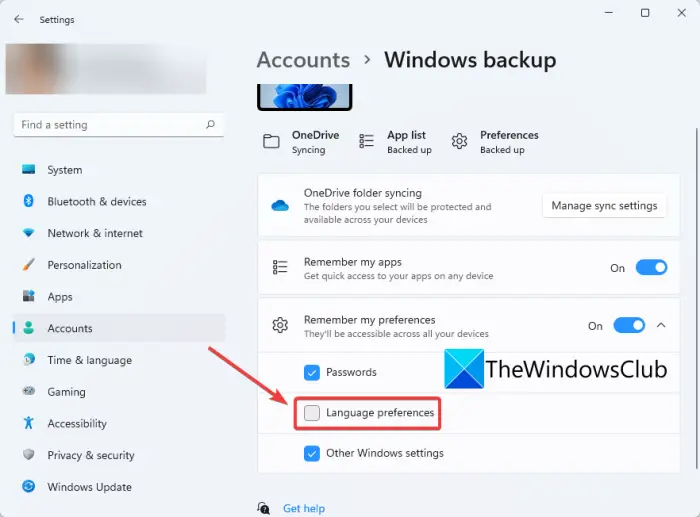Click the Preferences Backed up text
Screen dimensions: 700x517
point(502,150)
